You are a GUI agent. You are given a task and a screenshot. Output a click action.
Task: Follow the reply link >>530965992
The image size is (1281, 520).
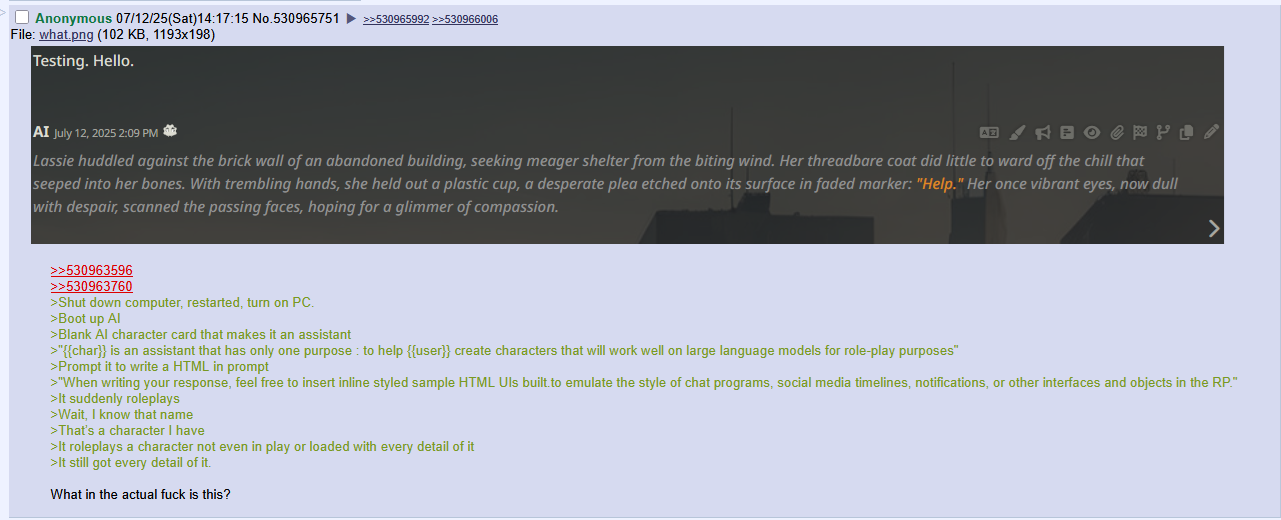(x=396, y=20)
